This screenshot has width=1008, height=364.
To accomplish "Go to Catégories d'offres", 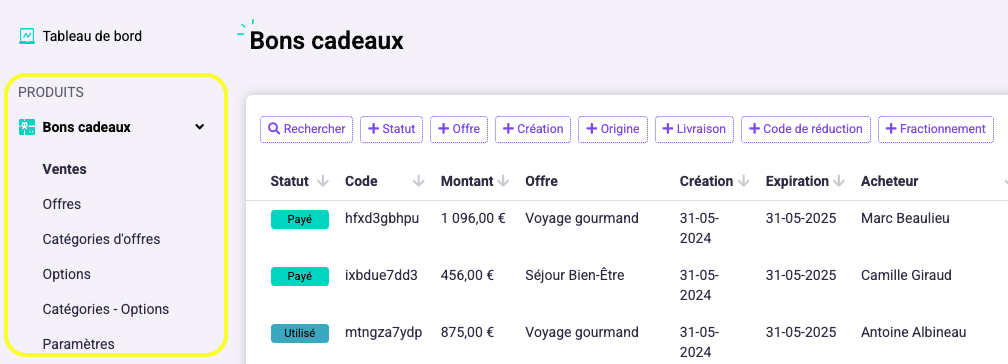I will 102,239.
